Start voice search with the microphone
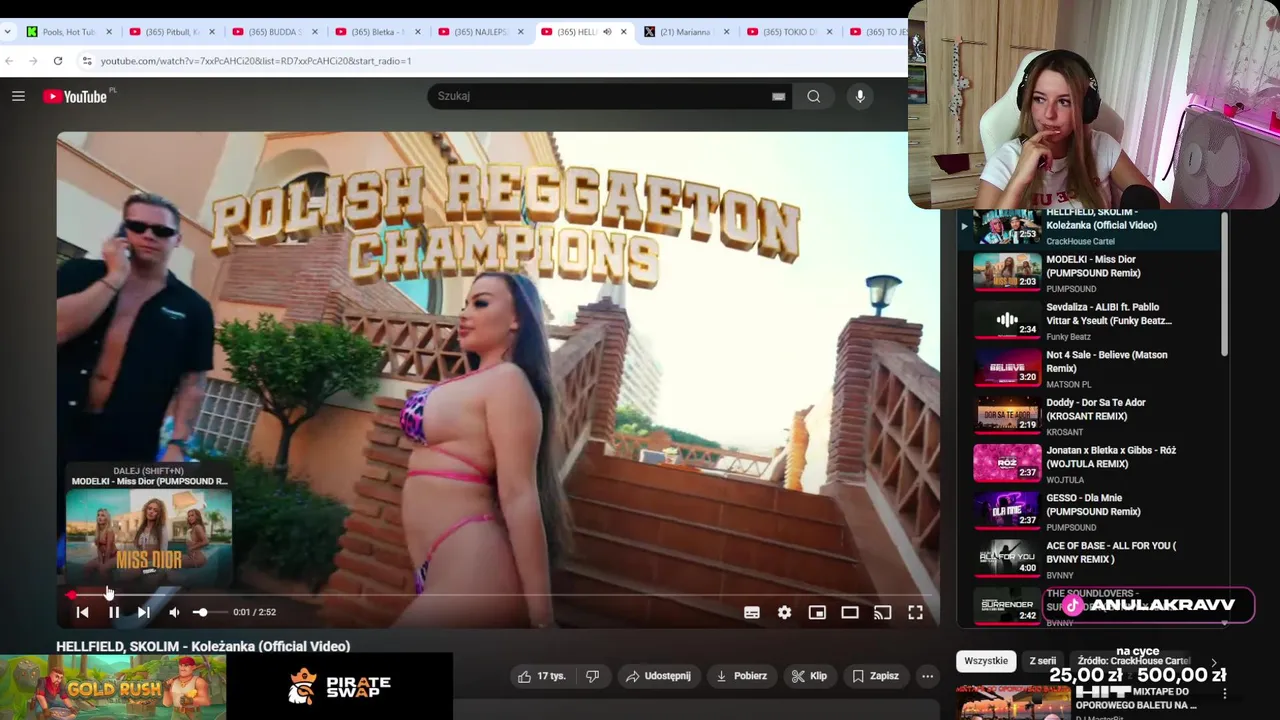Image resolution: width=1280 pixels, height=720 pixels. (x=860, y=96)
